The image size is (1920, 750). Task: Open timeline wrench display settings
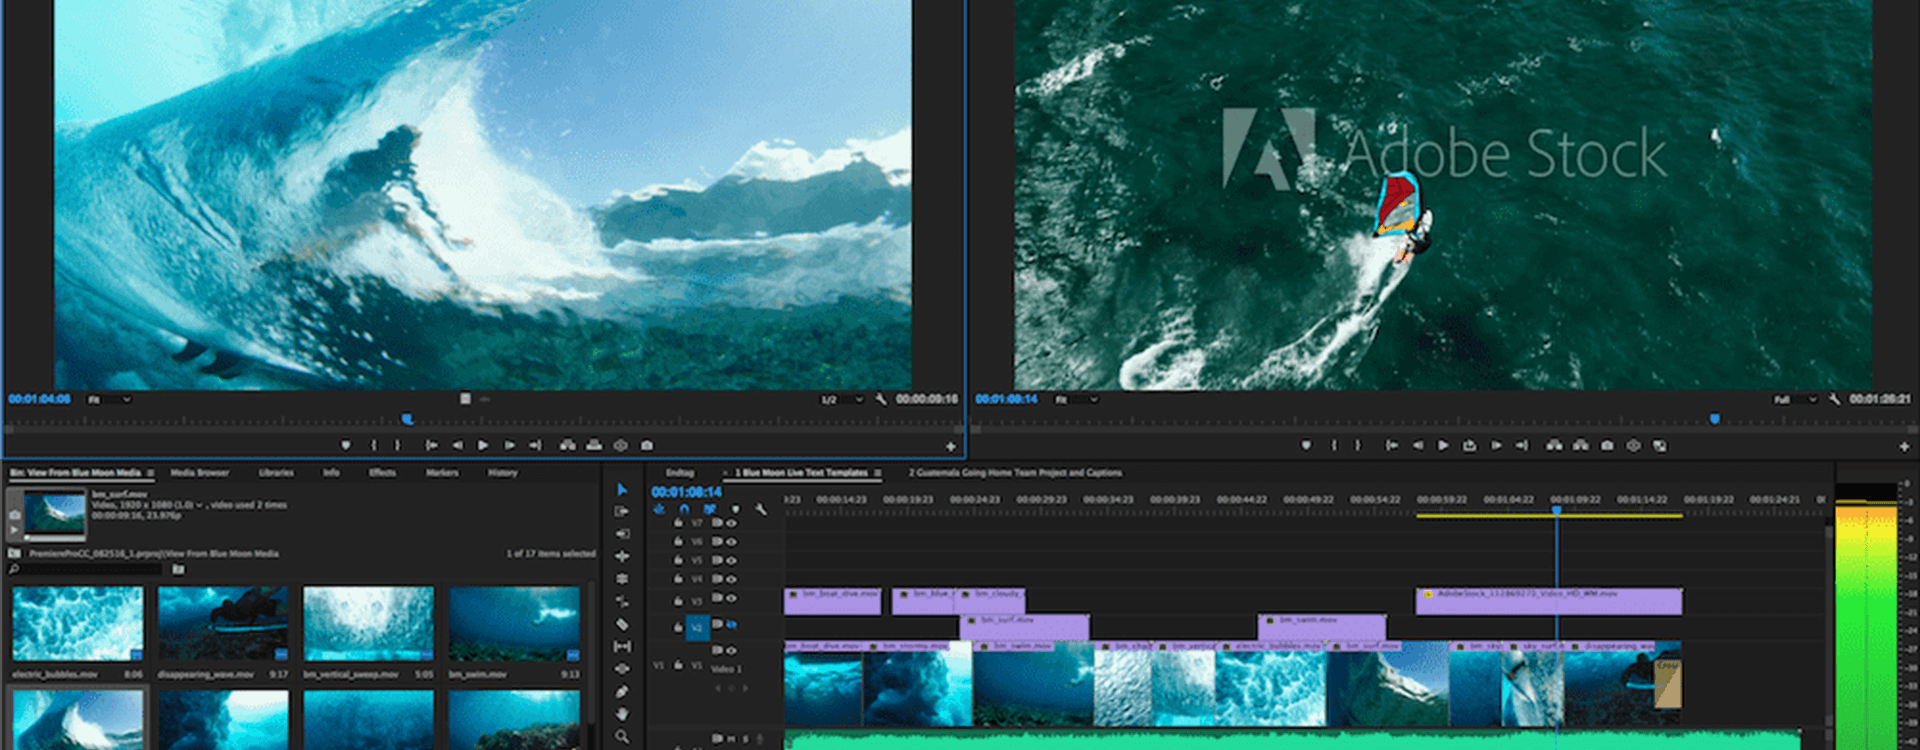[761, 509]
